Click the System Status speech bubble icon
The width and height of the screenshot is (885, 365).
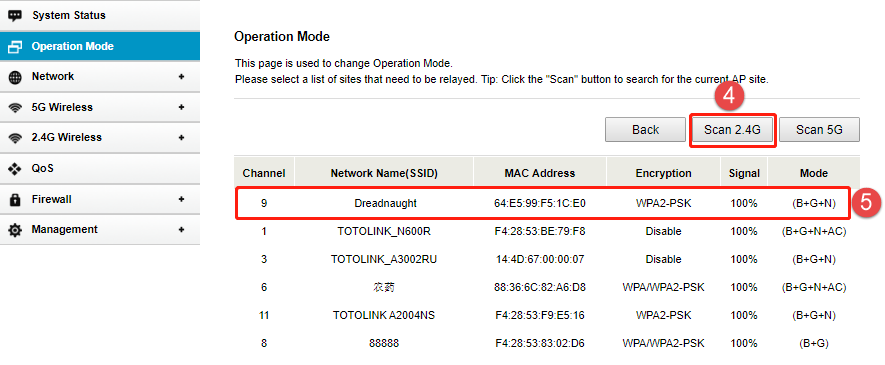(x=15, y=16)
